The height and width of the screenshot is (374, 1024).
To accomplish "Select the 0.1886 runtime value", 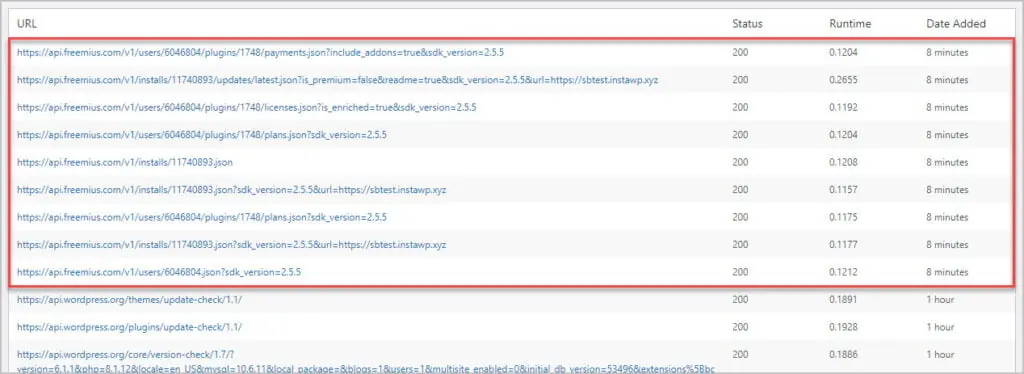I will click(843, 354).
